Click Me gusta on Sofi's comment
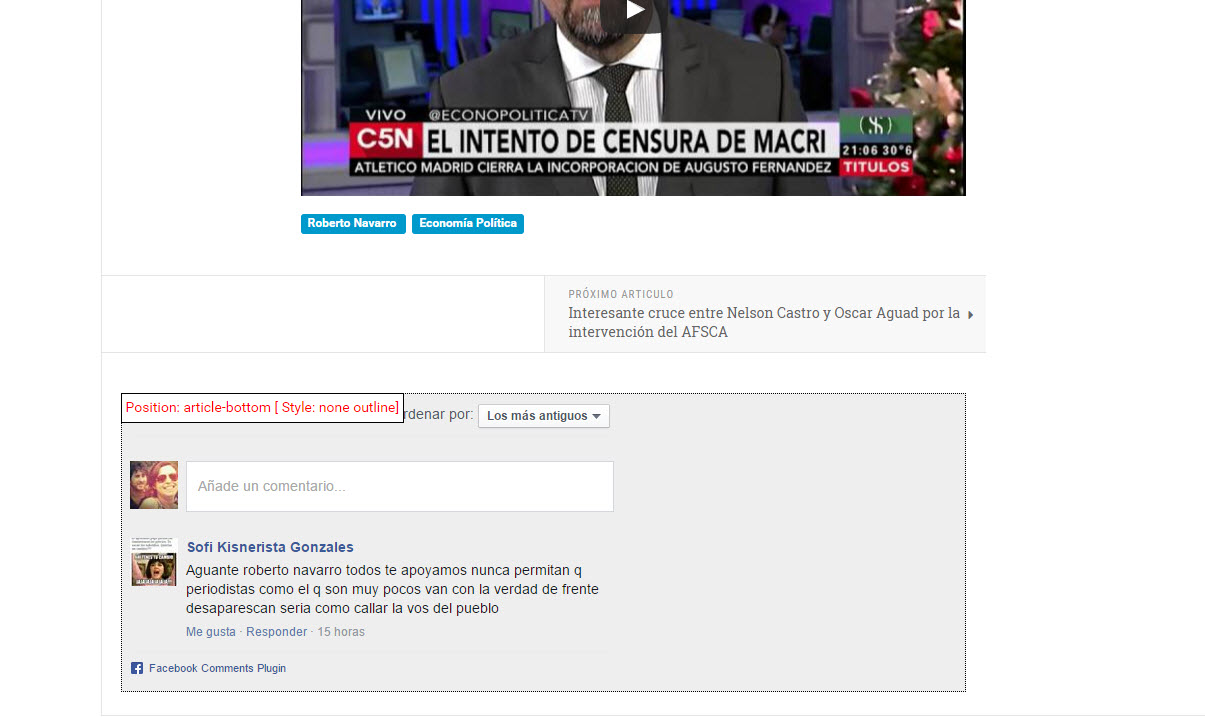 click(211, 632)
